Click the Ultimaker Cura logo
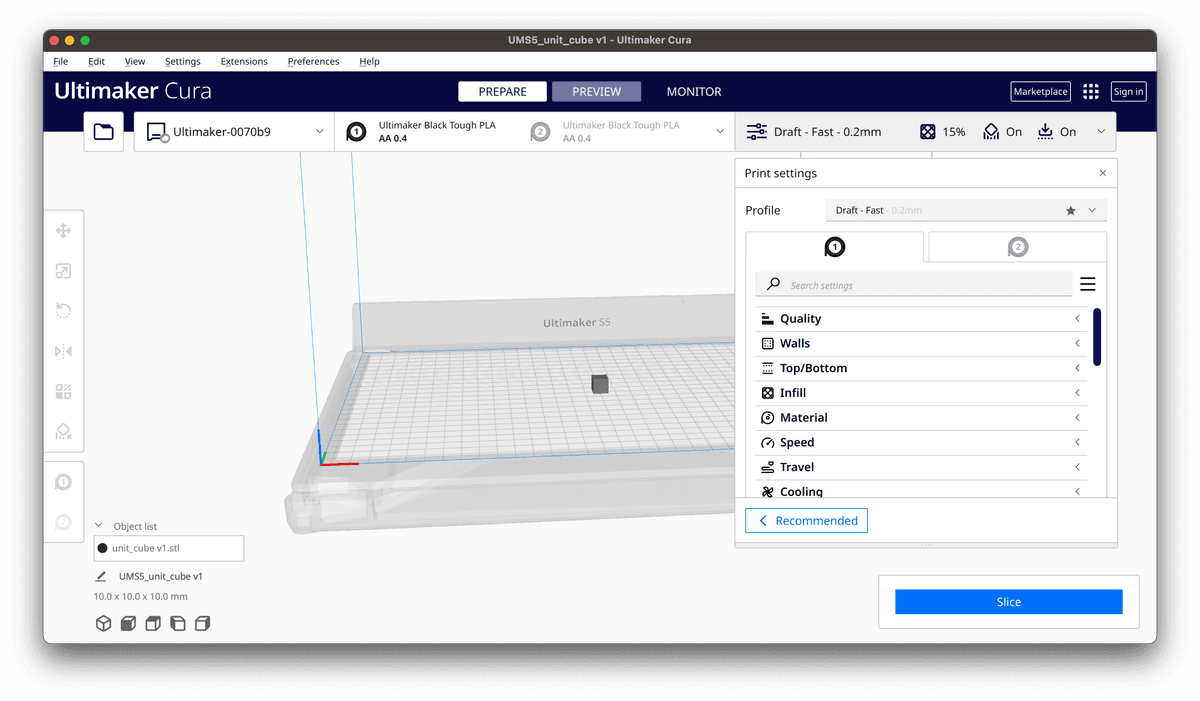1200x701 pixels. click(x=133, y=91)
